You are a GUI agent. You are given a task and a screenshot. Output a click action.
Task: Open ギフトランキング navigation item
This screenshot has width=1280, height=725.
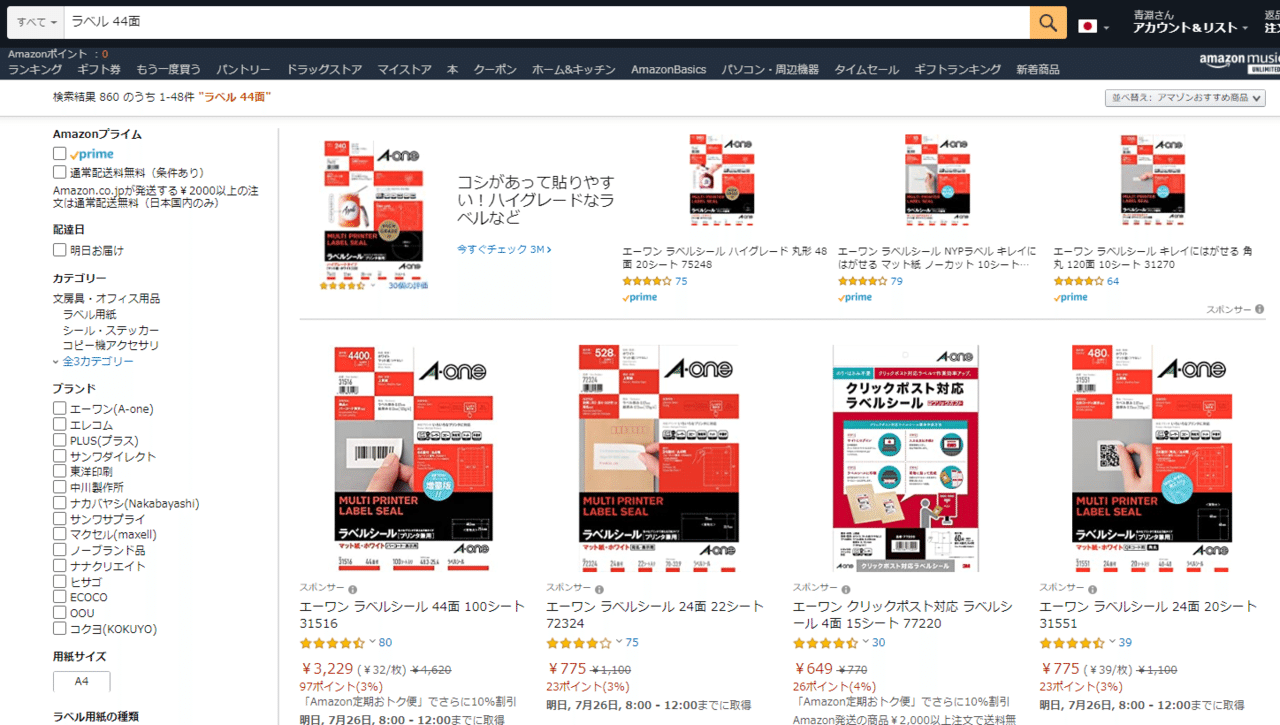[957, 69]
